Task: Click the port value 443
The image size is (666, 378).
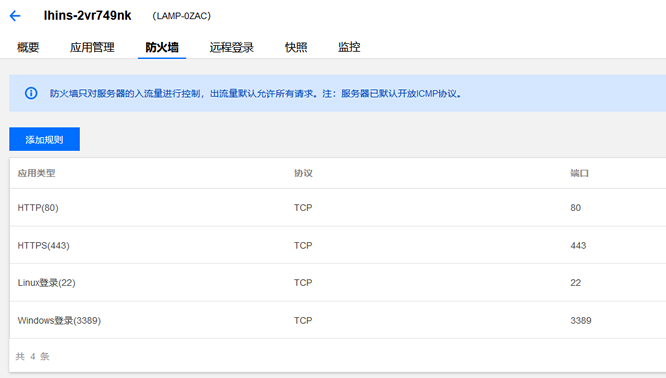Action: pos(578,245)
